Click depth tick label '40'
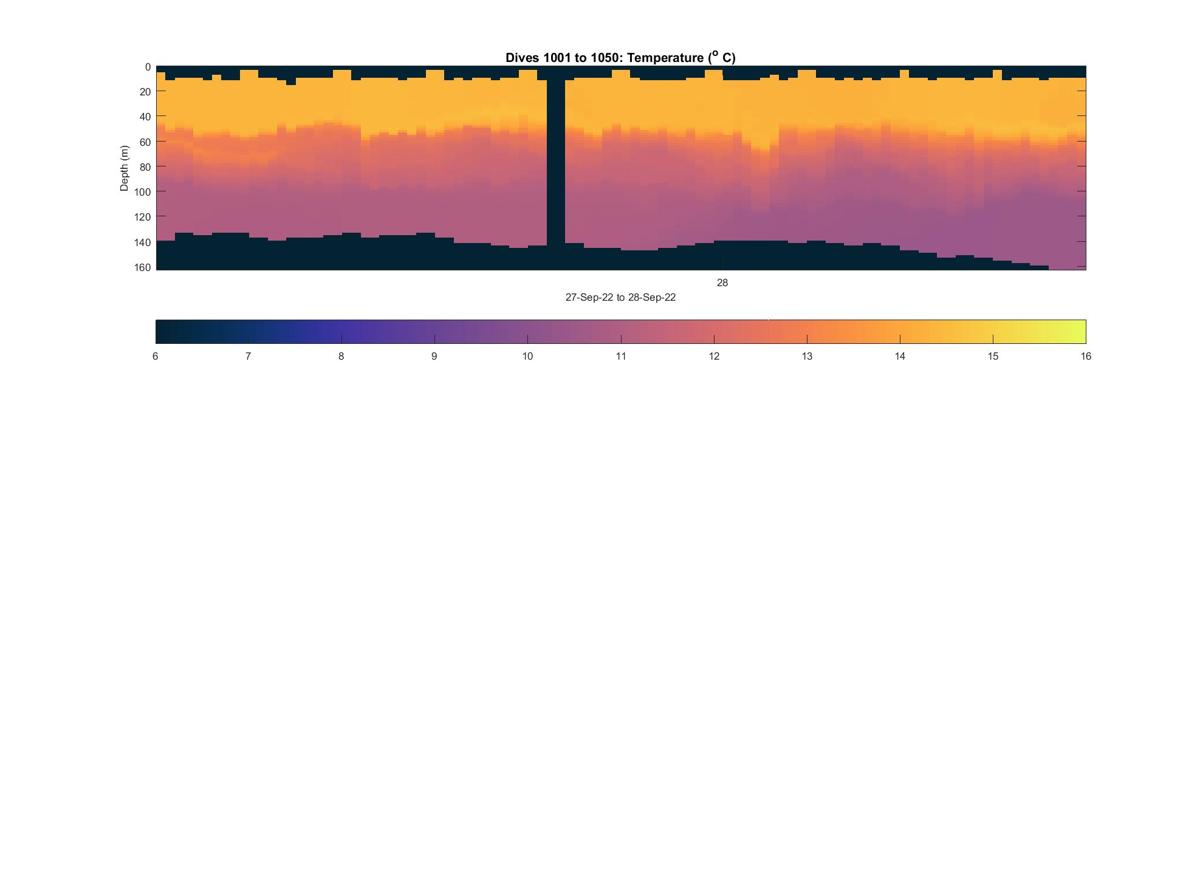The image size is (1200, 885). coord(145,117)
